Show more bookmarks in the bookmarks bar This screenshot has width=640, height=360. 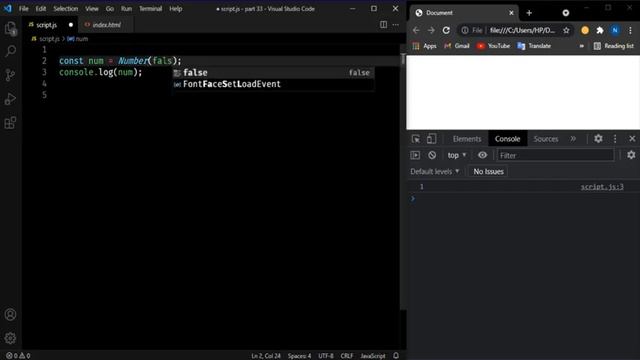[582, 46]
